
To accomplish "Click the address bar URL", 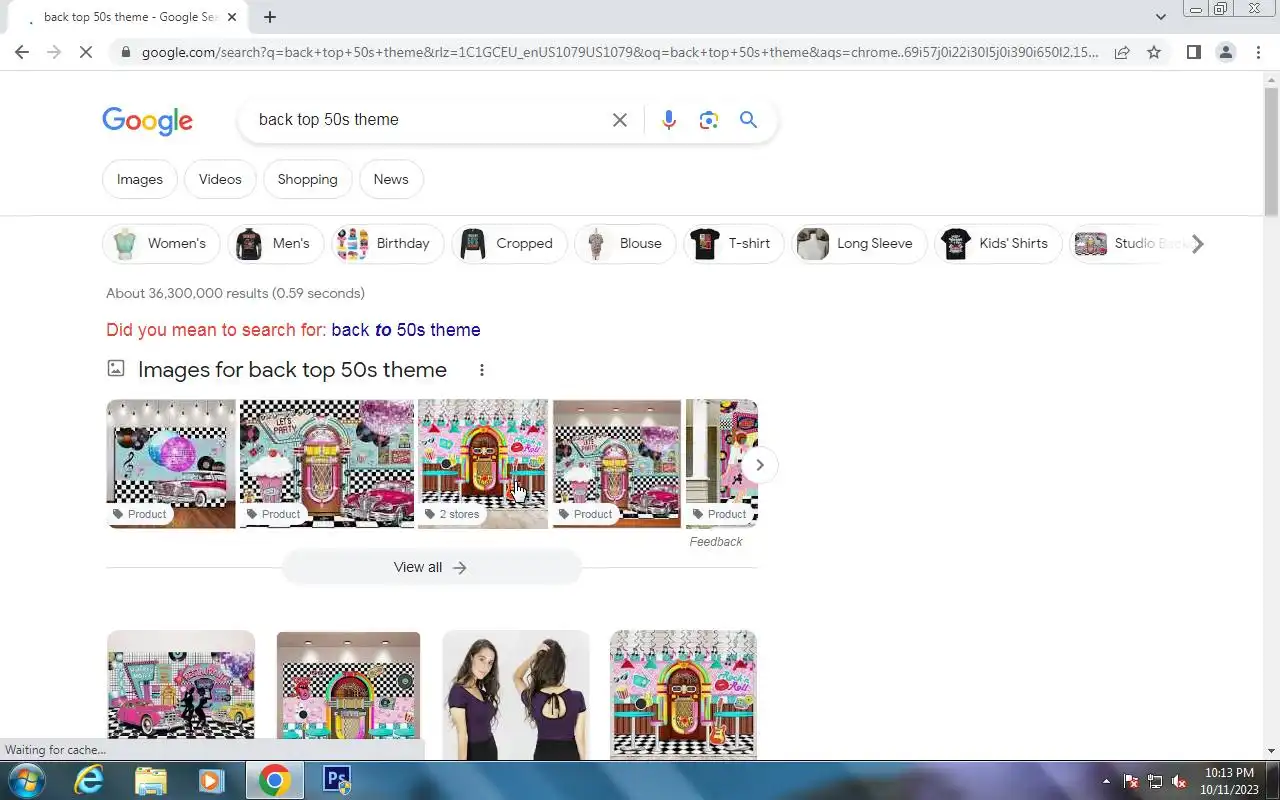I will click(x=620, y=52).
